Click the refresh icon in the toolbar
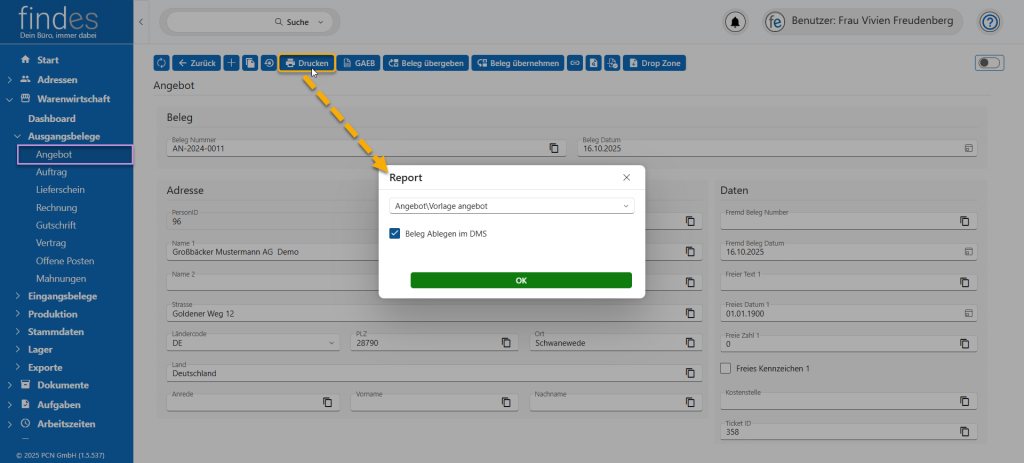This screenshot has height=463, width=1024. (161, 63)
